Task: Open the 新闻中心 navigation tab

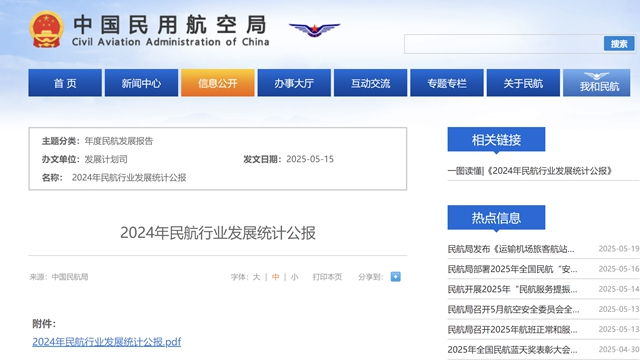Action: (141, 83)
